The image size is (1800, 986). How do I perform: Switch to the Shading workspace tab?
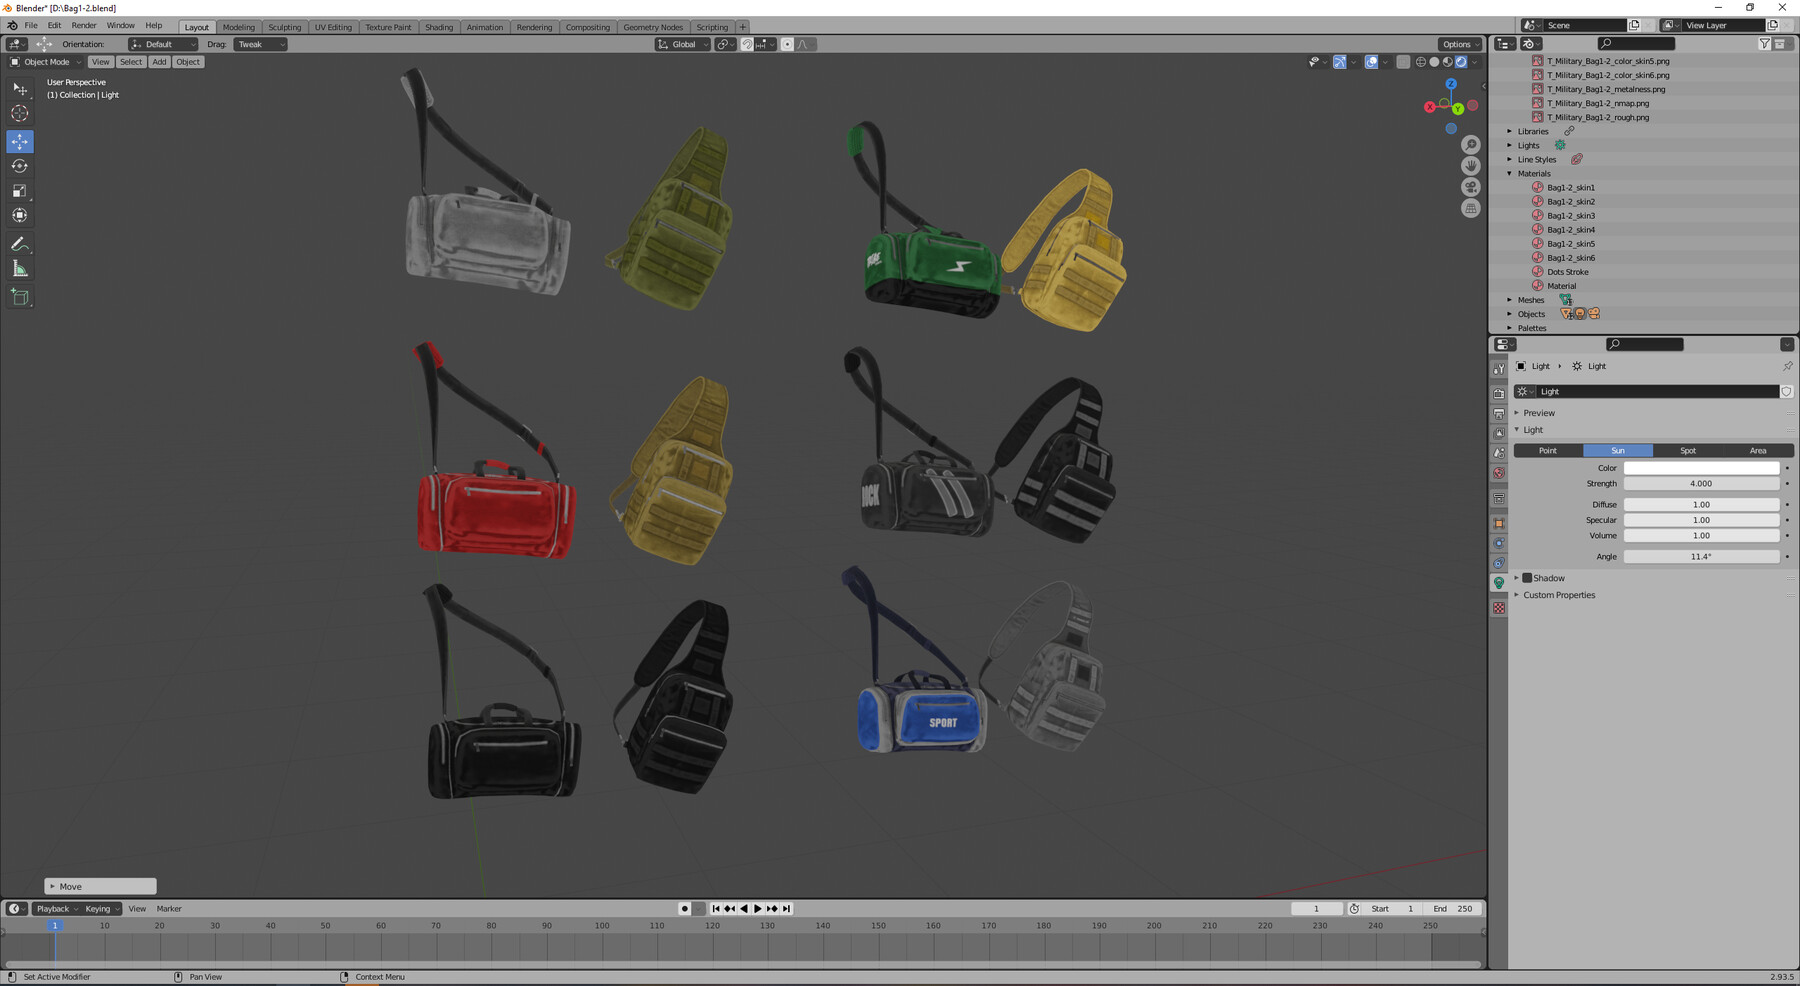coord(439,27)
